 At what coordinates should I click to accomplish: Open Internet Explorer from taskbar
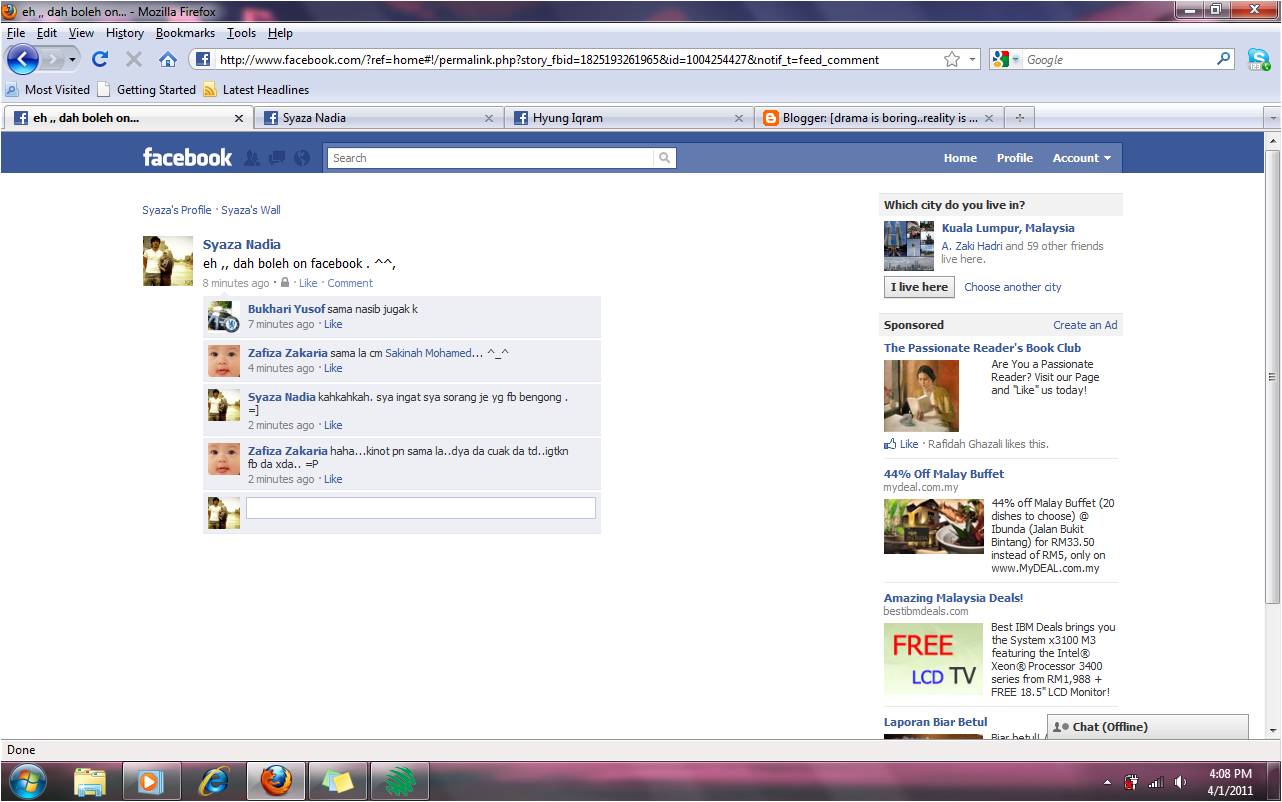(x=214, y=781)
